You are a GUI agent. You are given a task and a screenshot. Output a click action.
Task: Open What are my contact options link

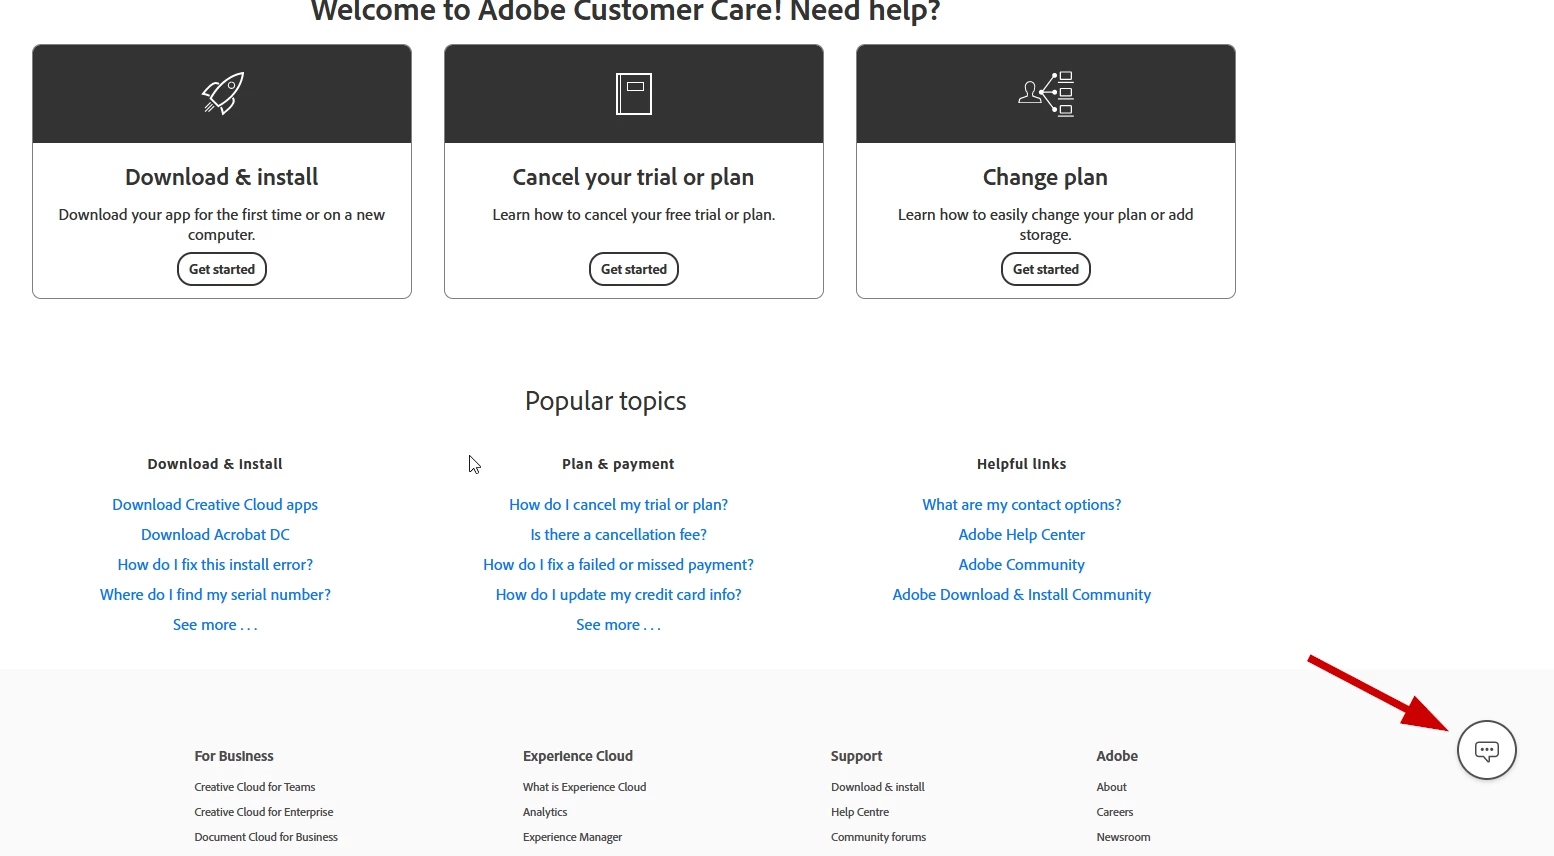1022,505
